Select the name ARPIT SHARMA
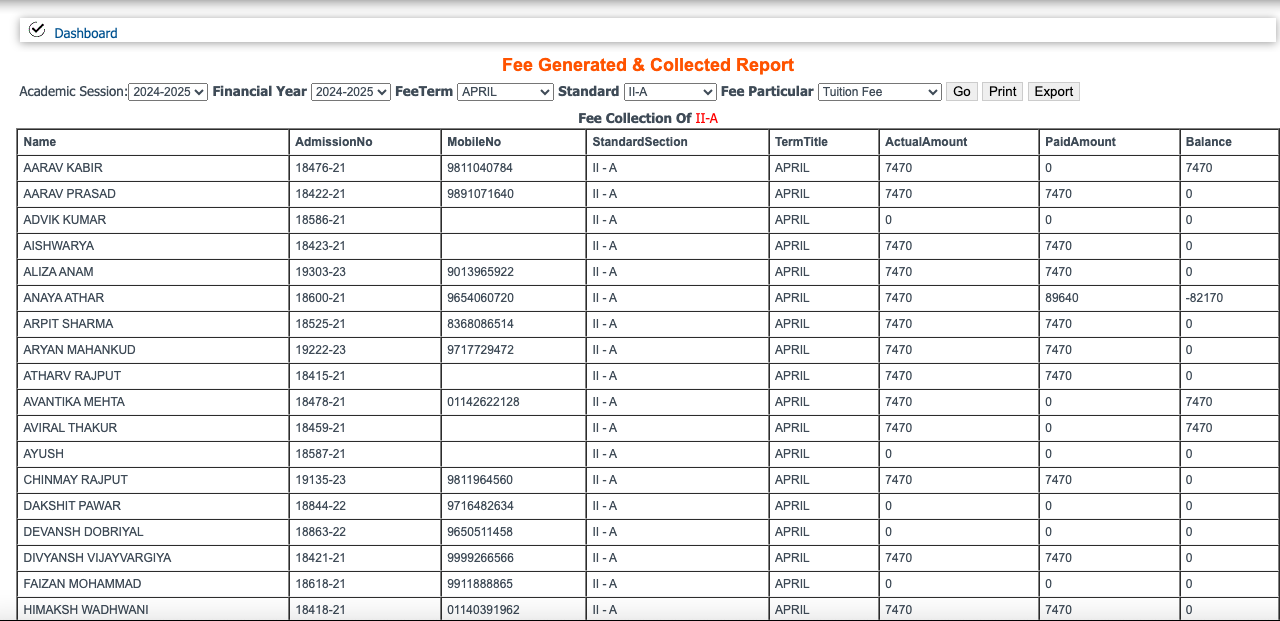Image resolution: width=1280 pixels, height=621 pixels. [x=68, y=324]
